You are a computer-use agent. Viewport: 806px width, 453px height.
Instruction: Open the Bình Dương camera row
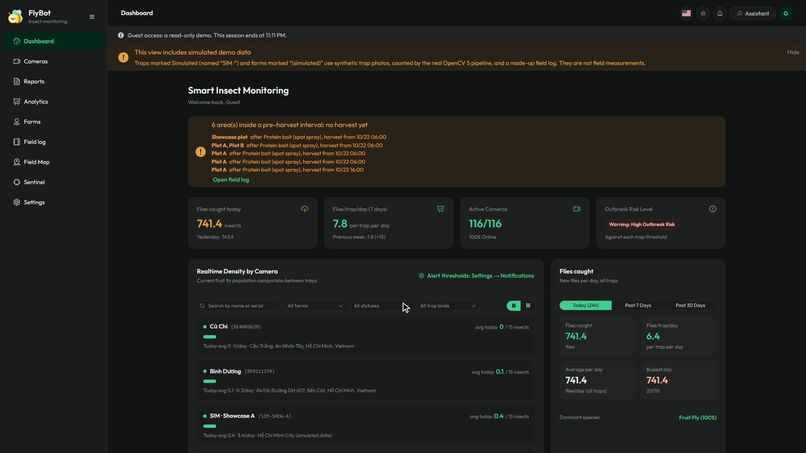[x=366, y=381]
